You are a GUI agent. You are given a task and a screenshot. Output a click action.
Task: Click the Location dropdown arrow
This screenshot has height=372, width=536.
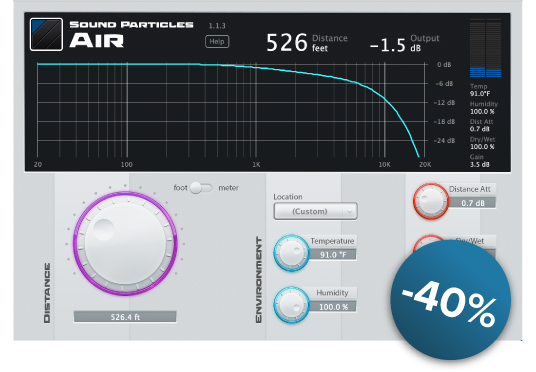pos(349,211)
